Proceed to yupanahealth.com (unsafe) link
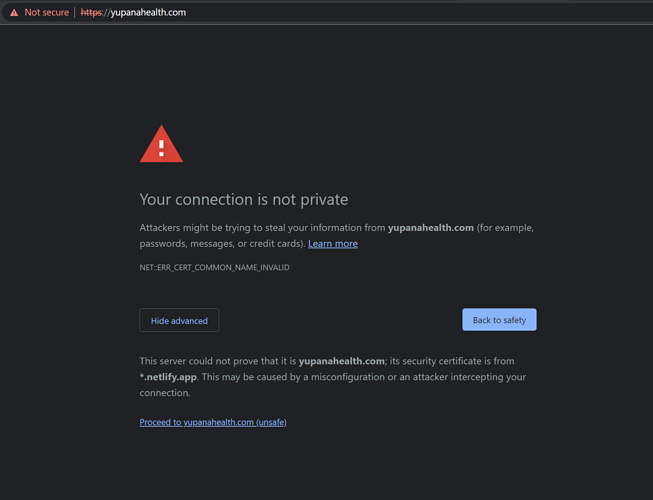The width and height of the screenshot is (653, 500). (x=213, y=422)
